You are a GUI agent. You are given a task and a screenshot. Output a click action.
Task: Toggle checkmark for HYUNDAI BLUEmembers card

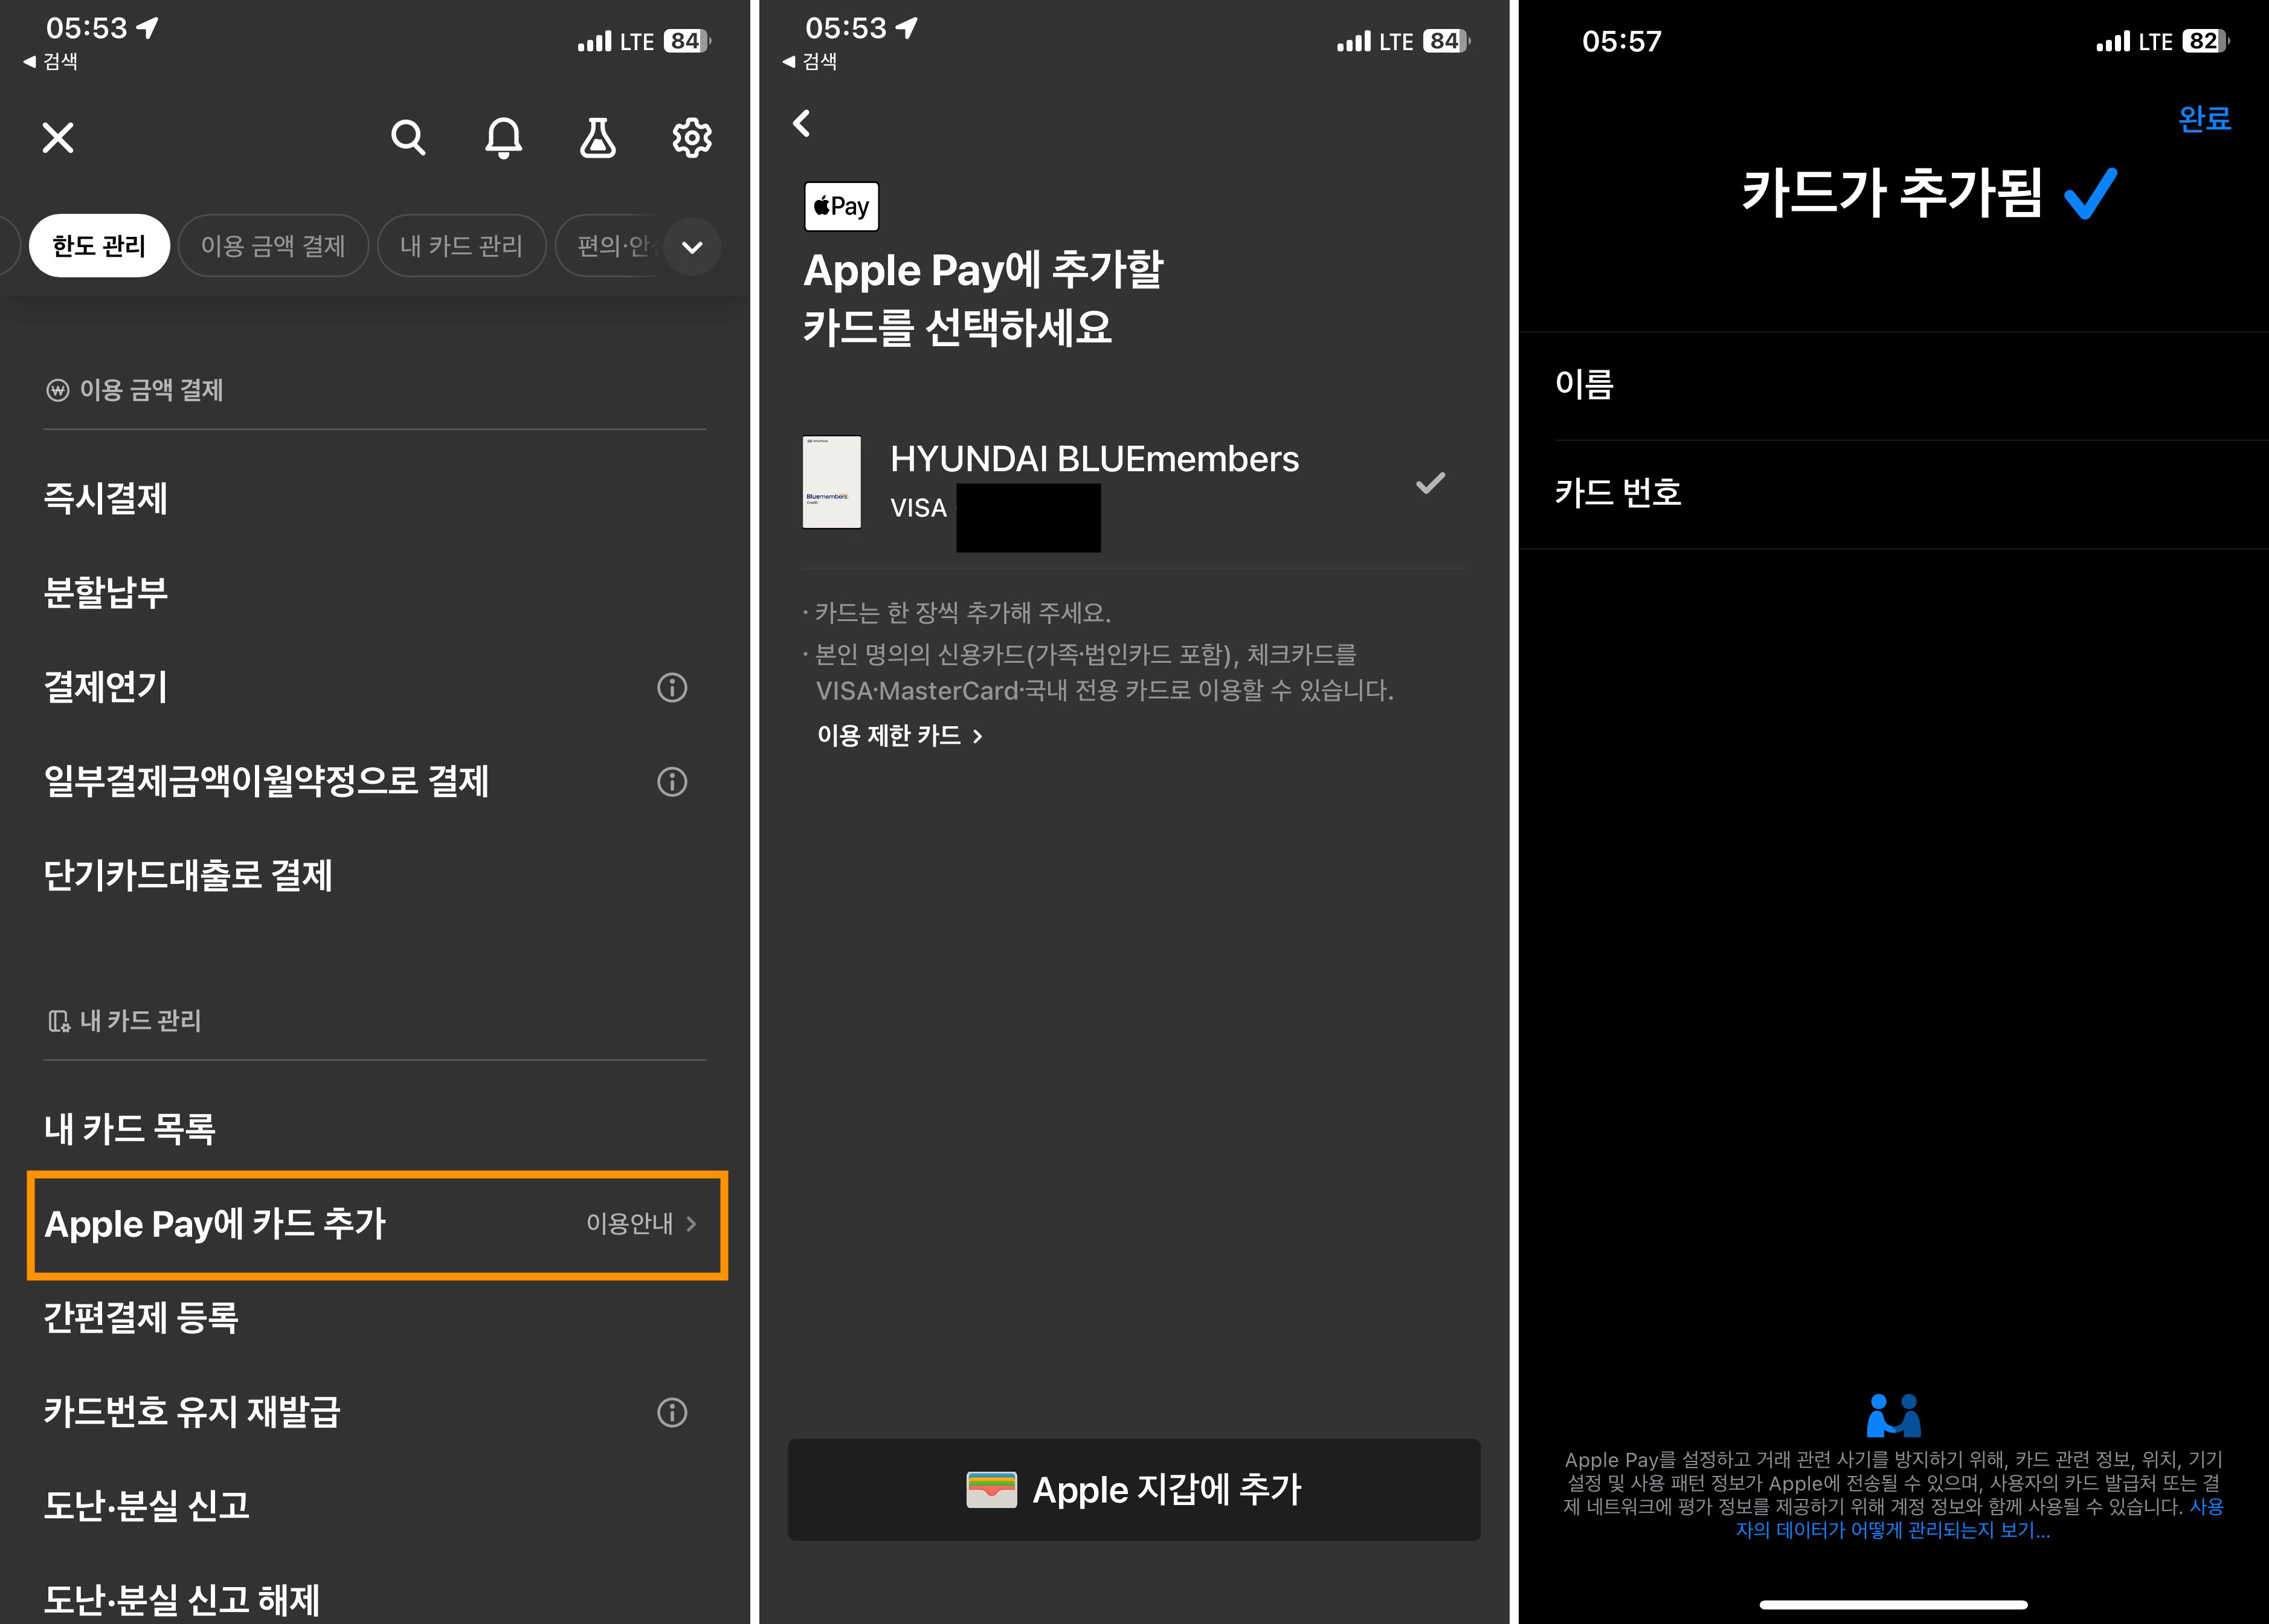click(x=1430, y=483)
